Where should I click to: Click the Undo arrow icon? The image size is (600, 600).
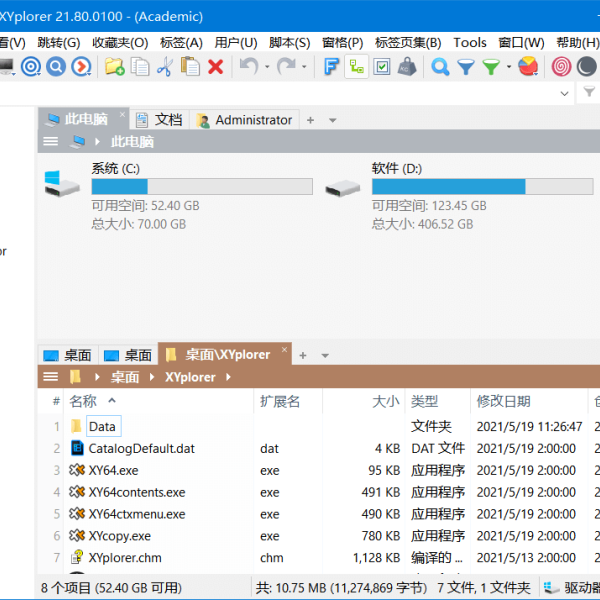[249, 67]
